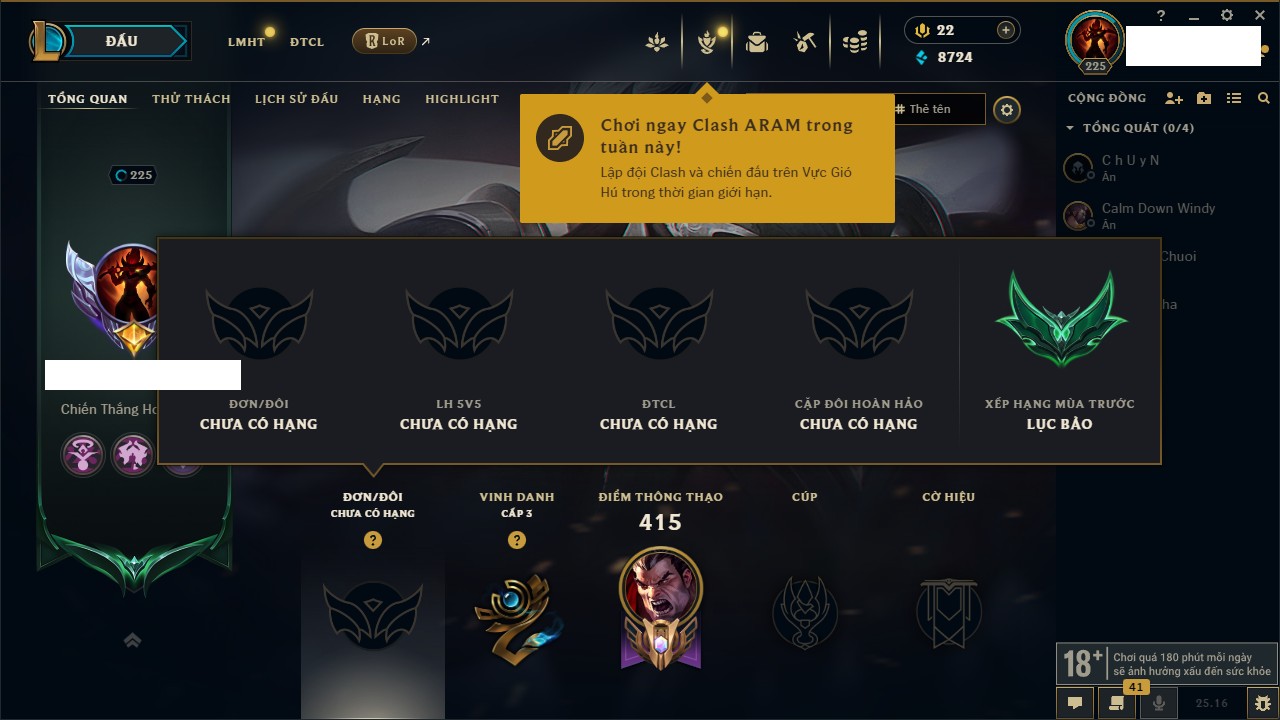
Task: Expand the profile banner chevron arrows
Action: 132,640
